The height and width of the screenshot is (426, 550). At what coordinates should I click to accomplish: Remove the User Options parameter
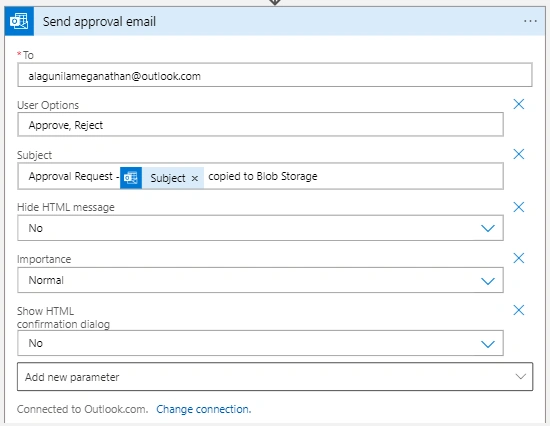click(519, 104)
